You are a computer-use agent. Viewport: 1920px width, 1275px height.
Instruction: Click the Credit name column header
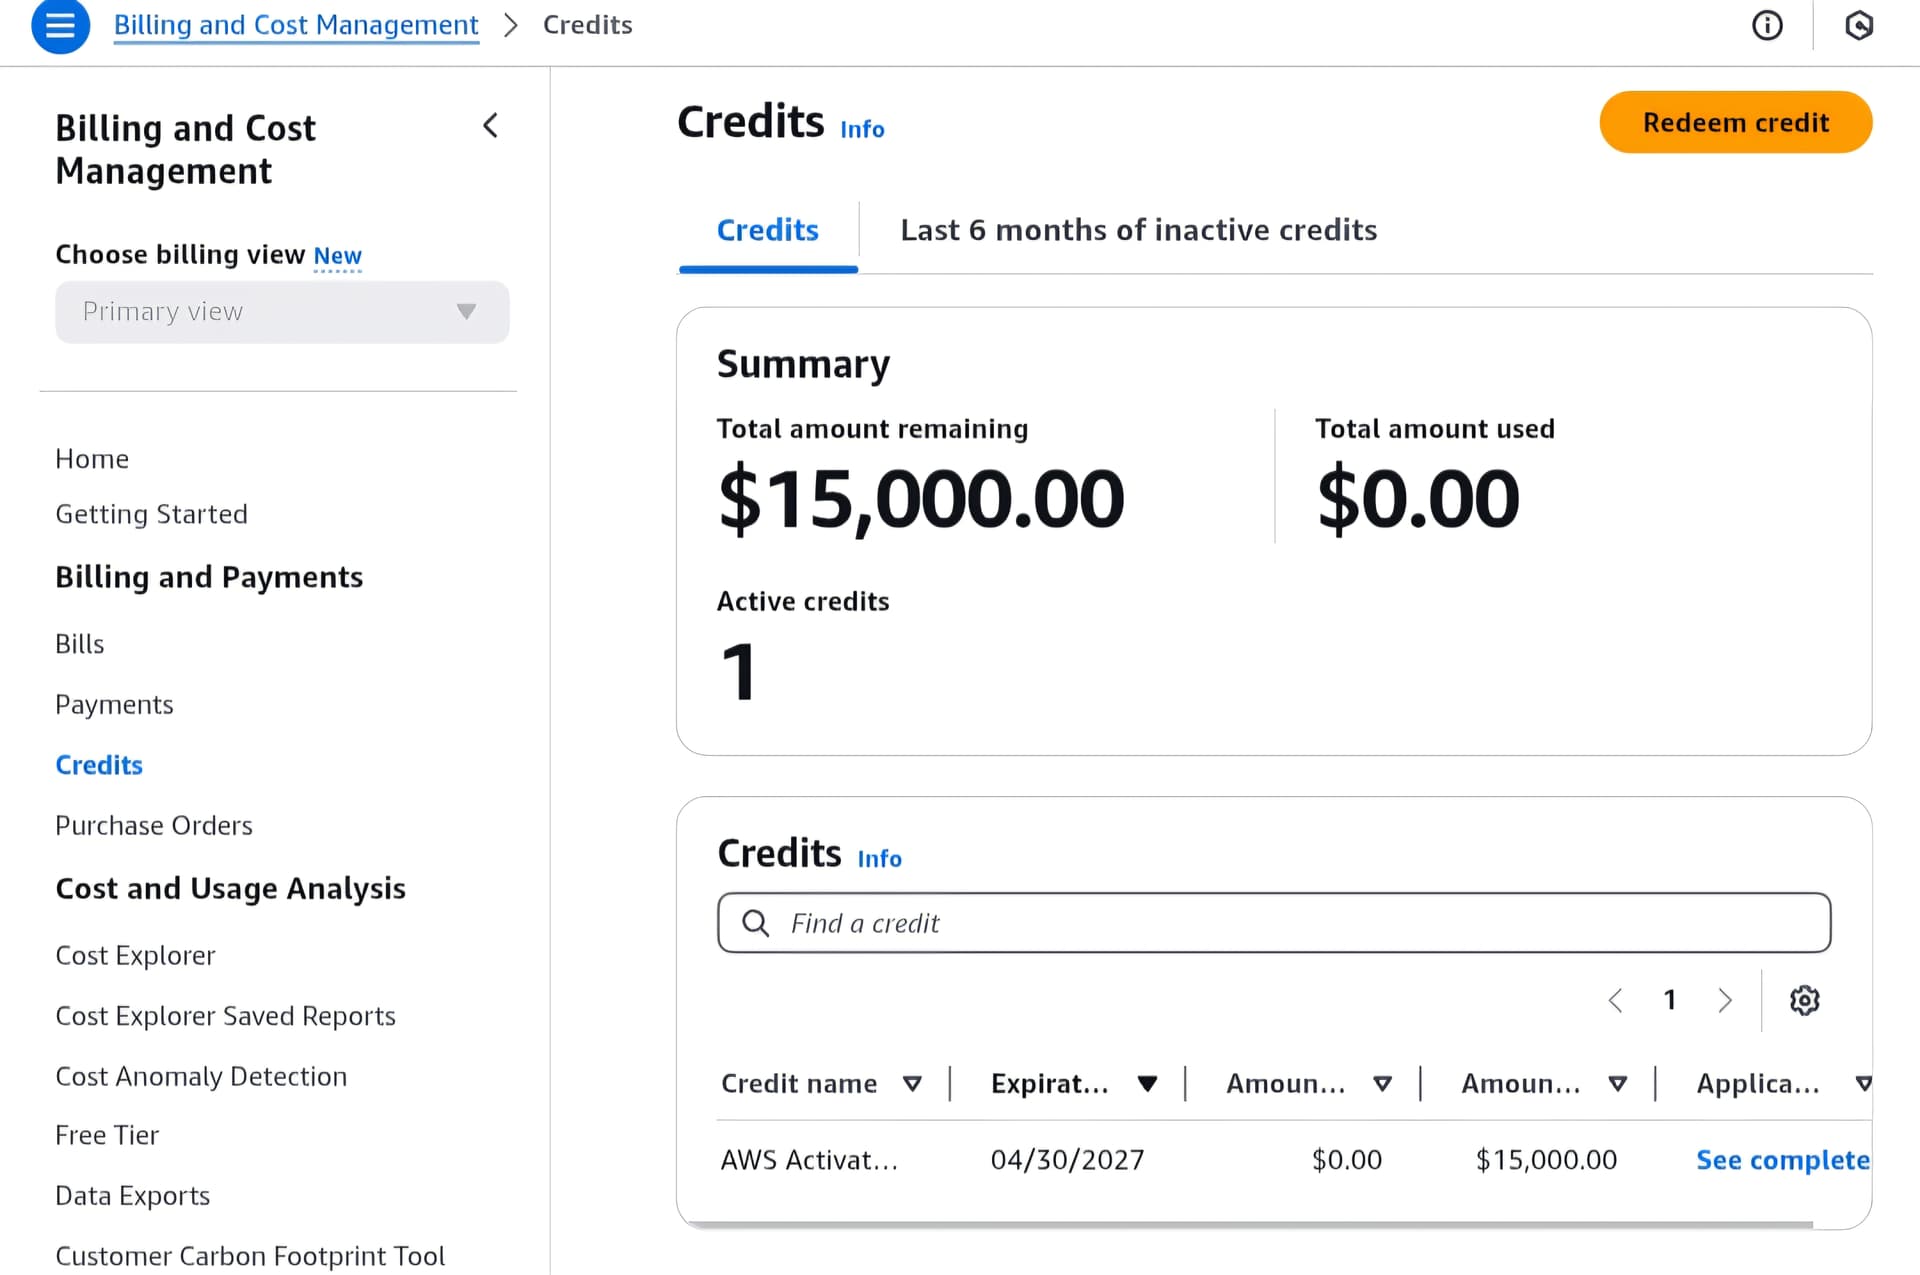(x=799, y=1084)
